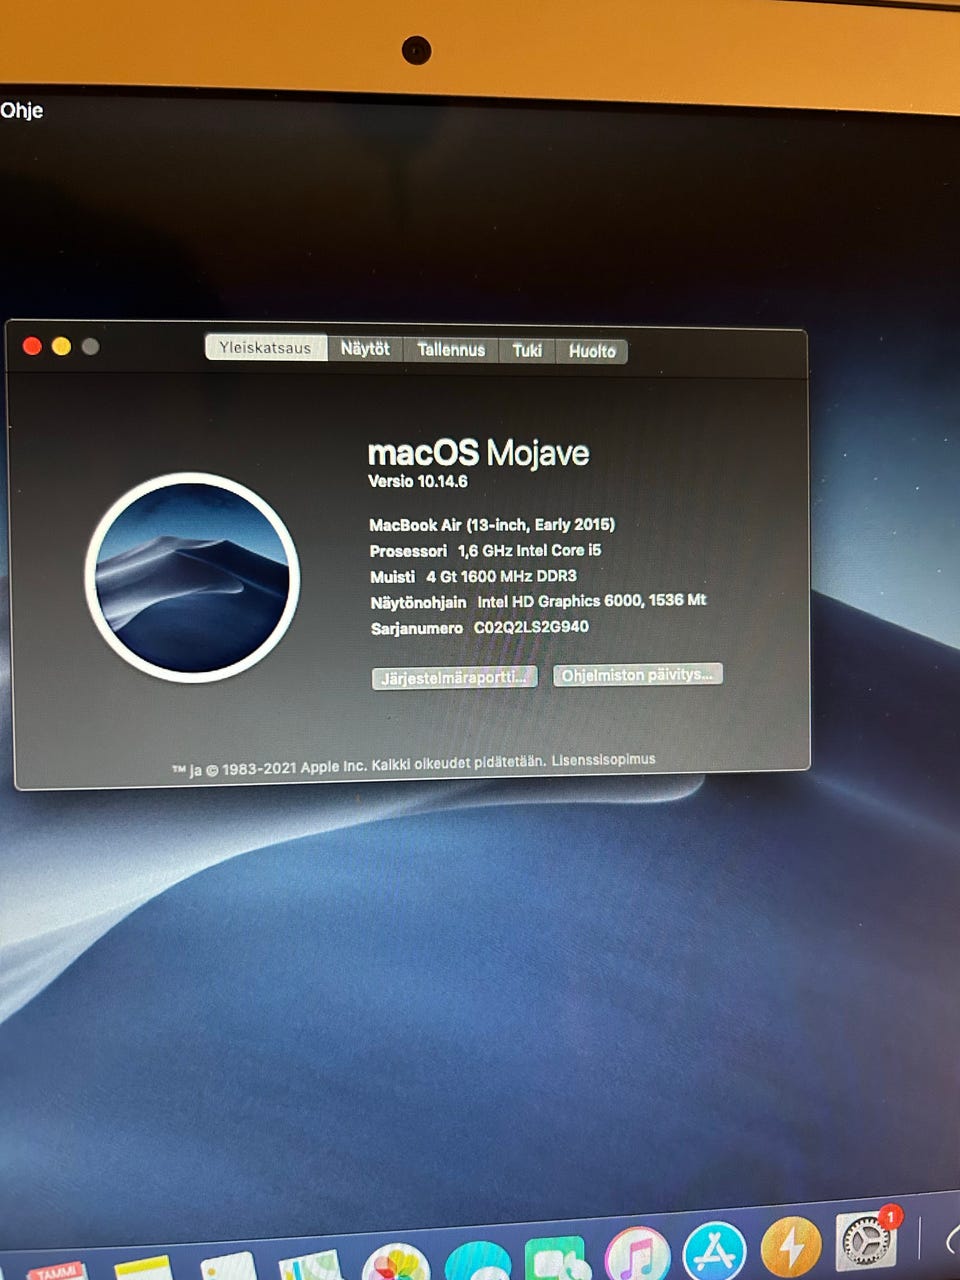Click the serial number C02Q2LS2G940

(x=531, y=627)
